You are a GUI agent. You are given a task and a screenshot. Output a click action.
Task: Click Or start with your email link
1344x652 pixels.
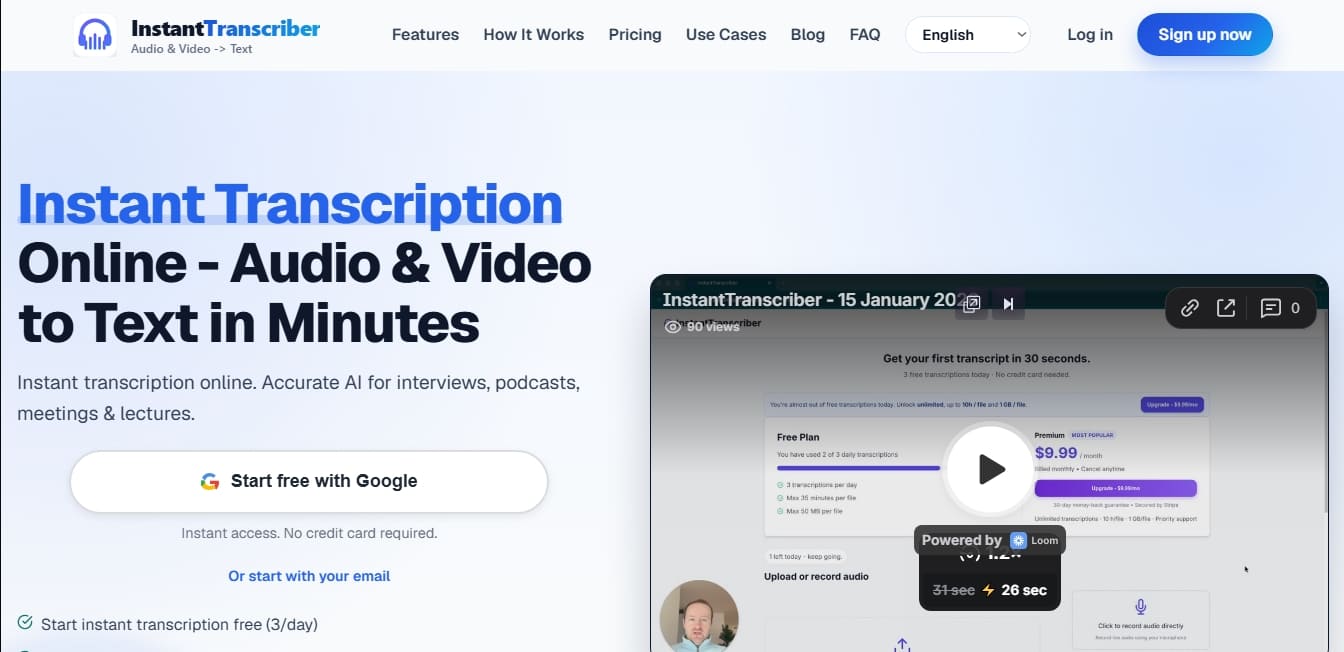click(x=309, y=576)
